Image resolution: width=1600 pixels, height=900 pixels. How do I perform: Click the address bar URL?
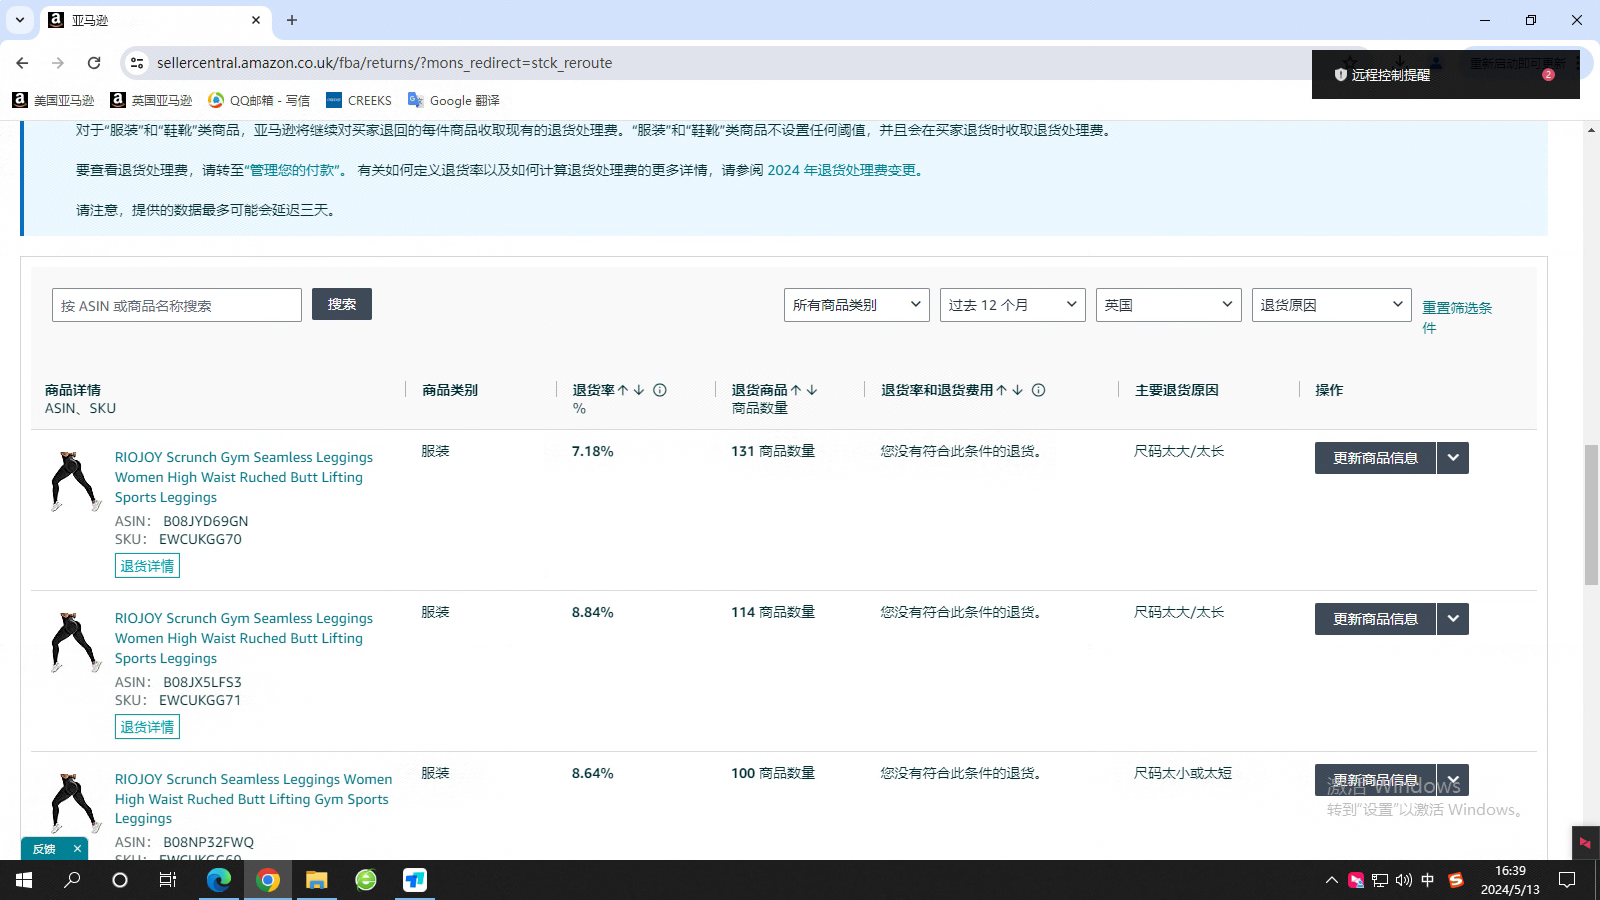[384, 63]
